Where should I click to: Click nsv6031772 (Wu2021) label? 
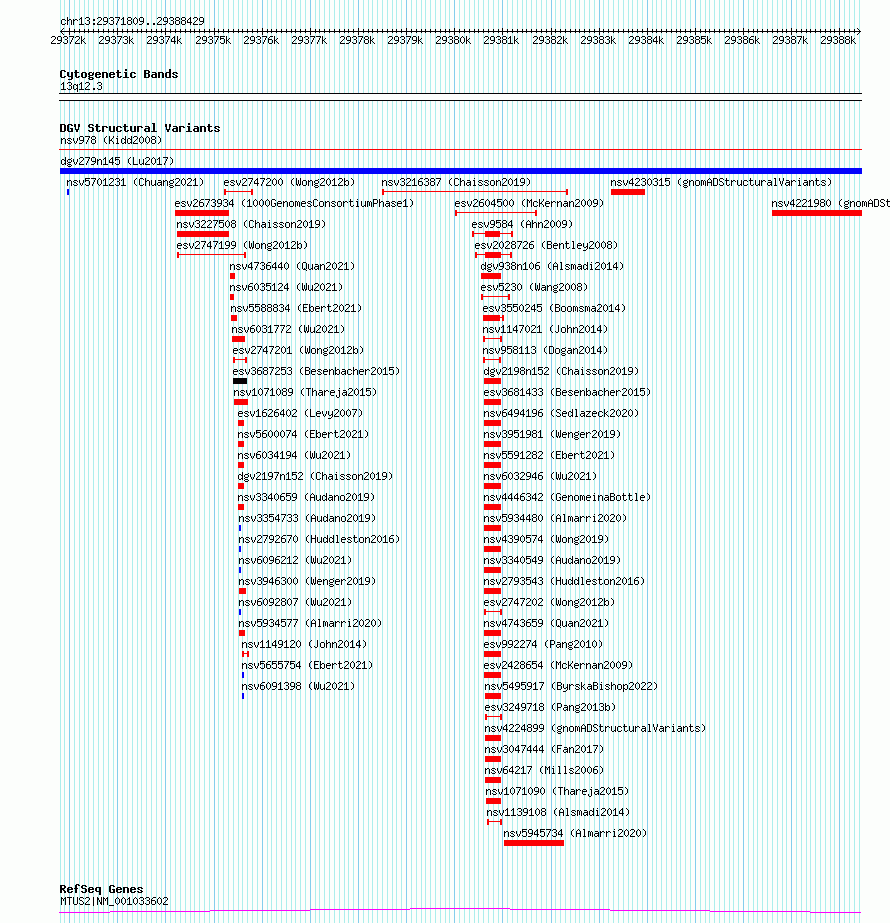288,330
